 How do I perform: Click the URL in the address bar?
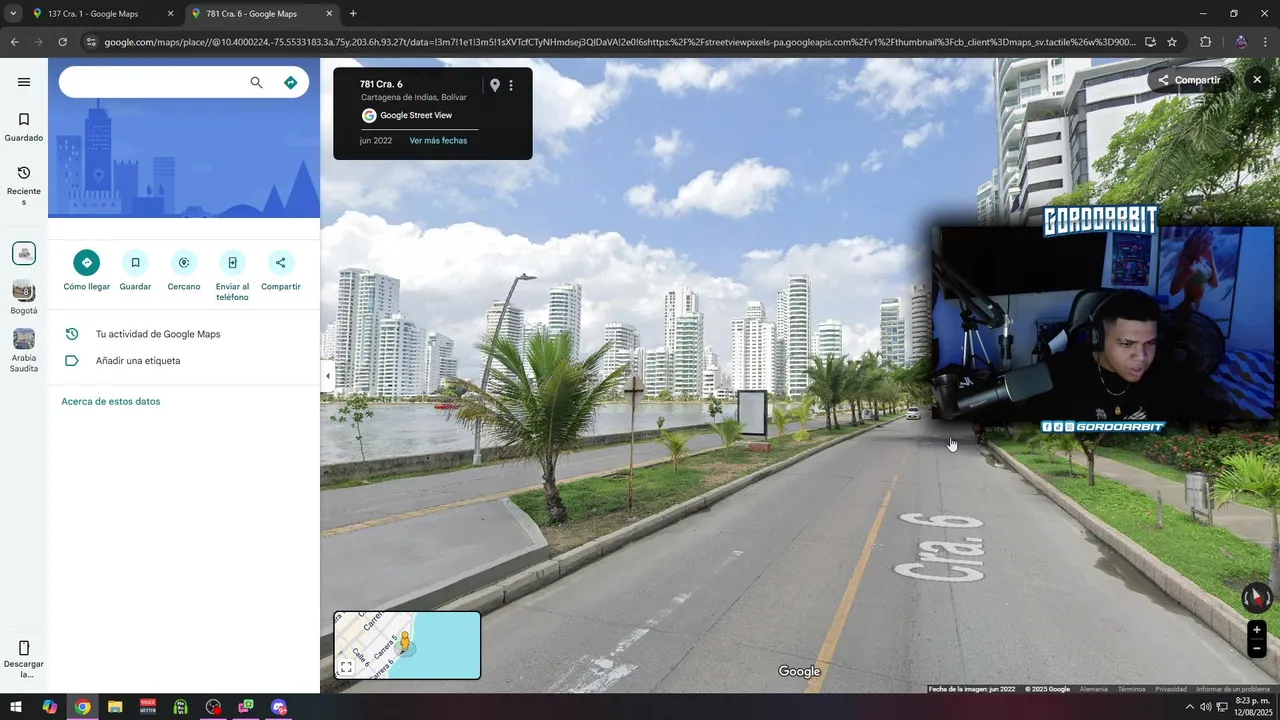click(620, 42)
